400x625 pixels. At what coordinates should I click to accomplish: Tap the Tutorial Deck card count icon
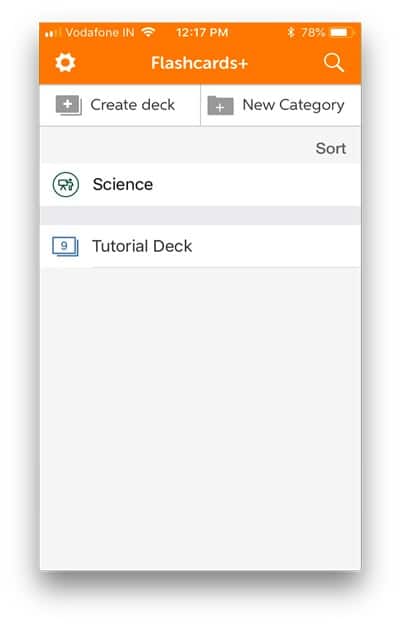65,246
